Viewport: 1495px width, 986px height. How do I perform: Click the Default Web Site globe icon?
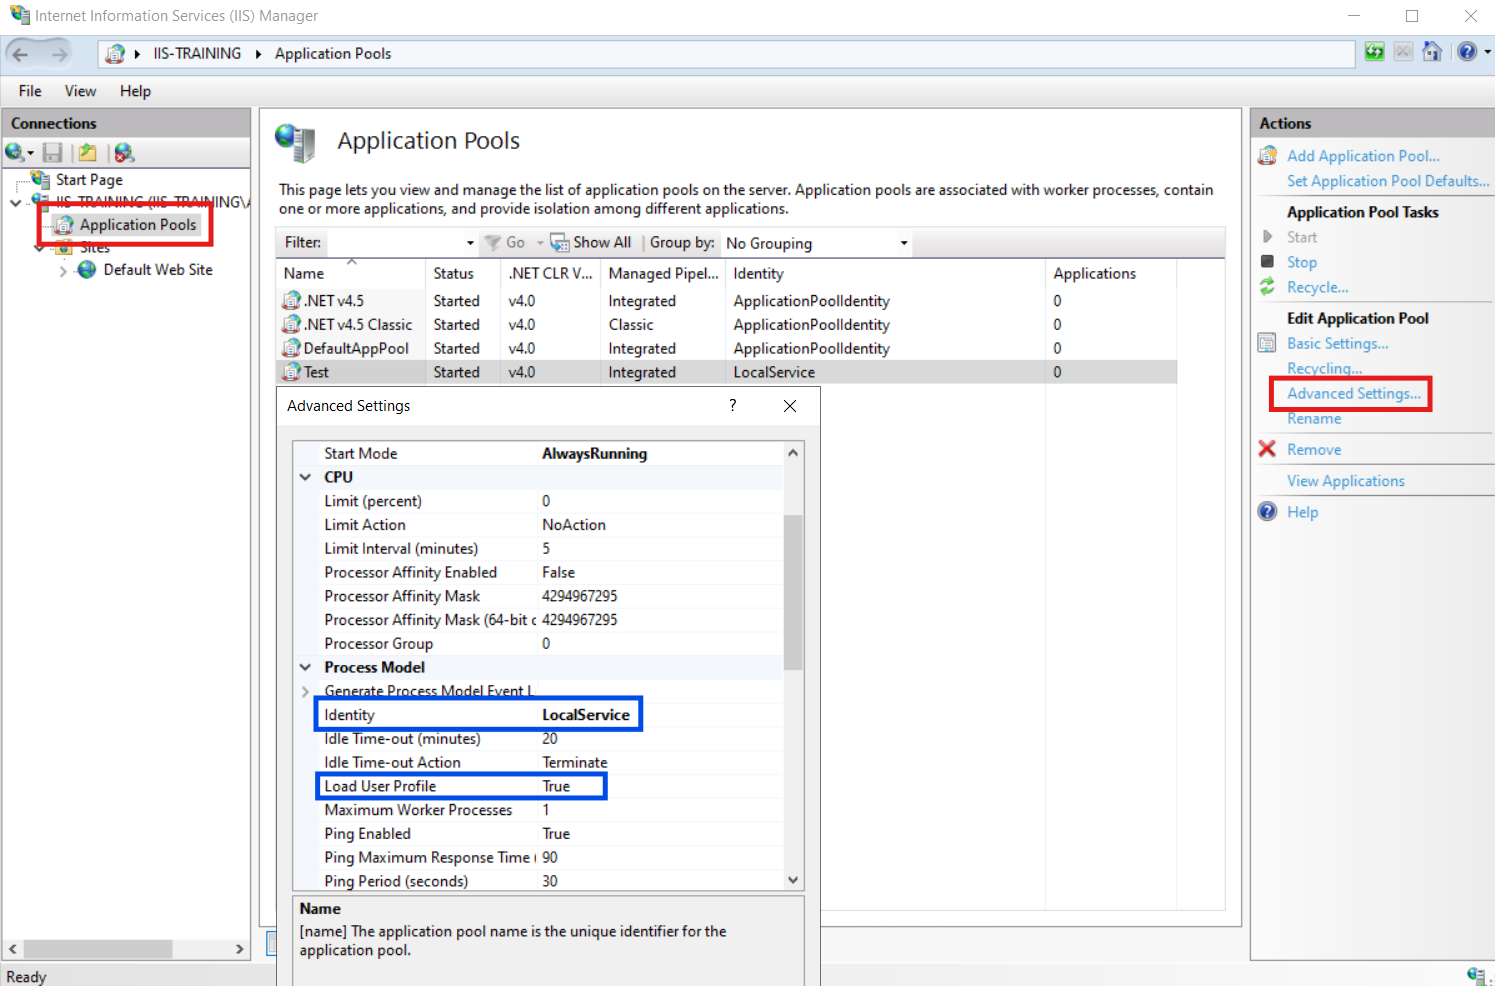pos(87,270)
